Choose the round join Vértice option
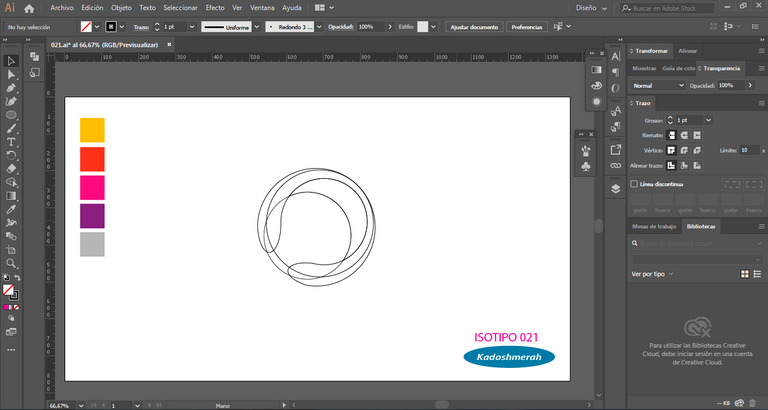Screen dimensions: 768x410 [684, 150]
